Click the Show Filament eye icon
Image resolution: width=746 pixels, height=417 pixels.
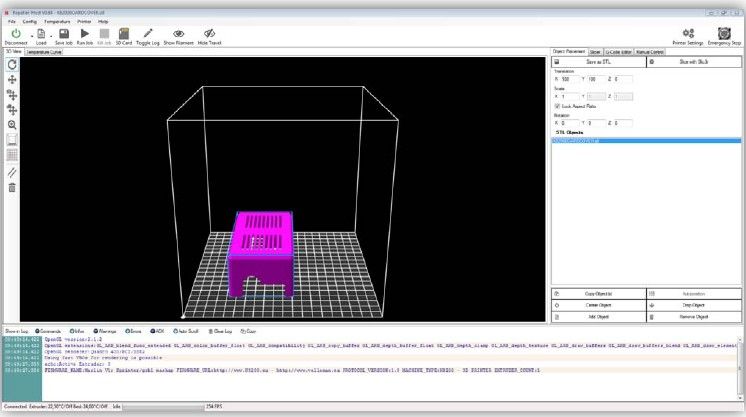(178, 33)
